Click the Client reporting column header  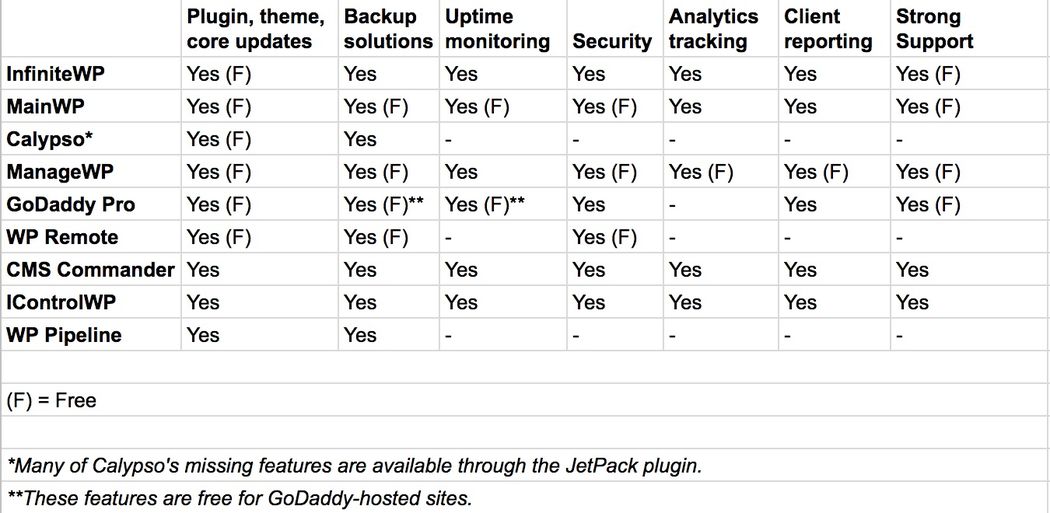834,29
